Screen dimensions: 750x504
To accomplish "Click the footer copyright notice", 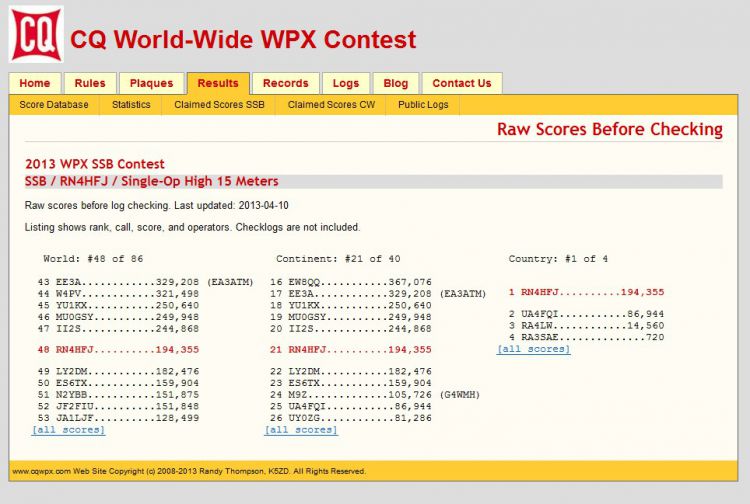I will tap(189, 471).
